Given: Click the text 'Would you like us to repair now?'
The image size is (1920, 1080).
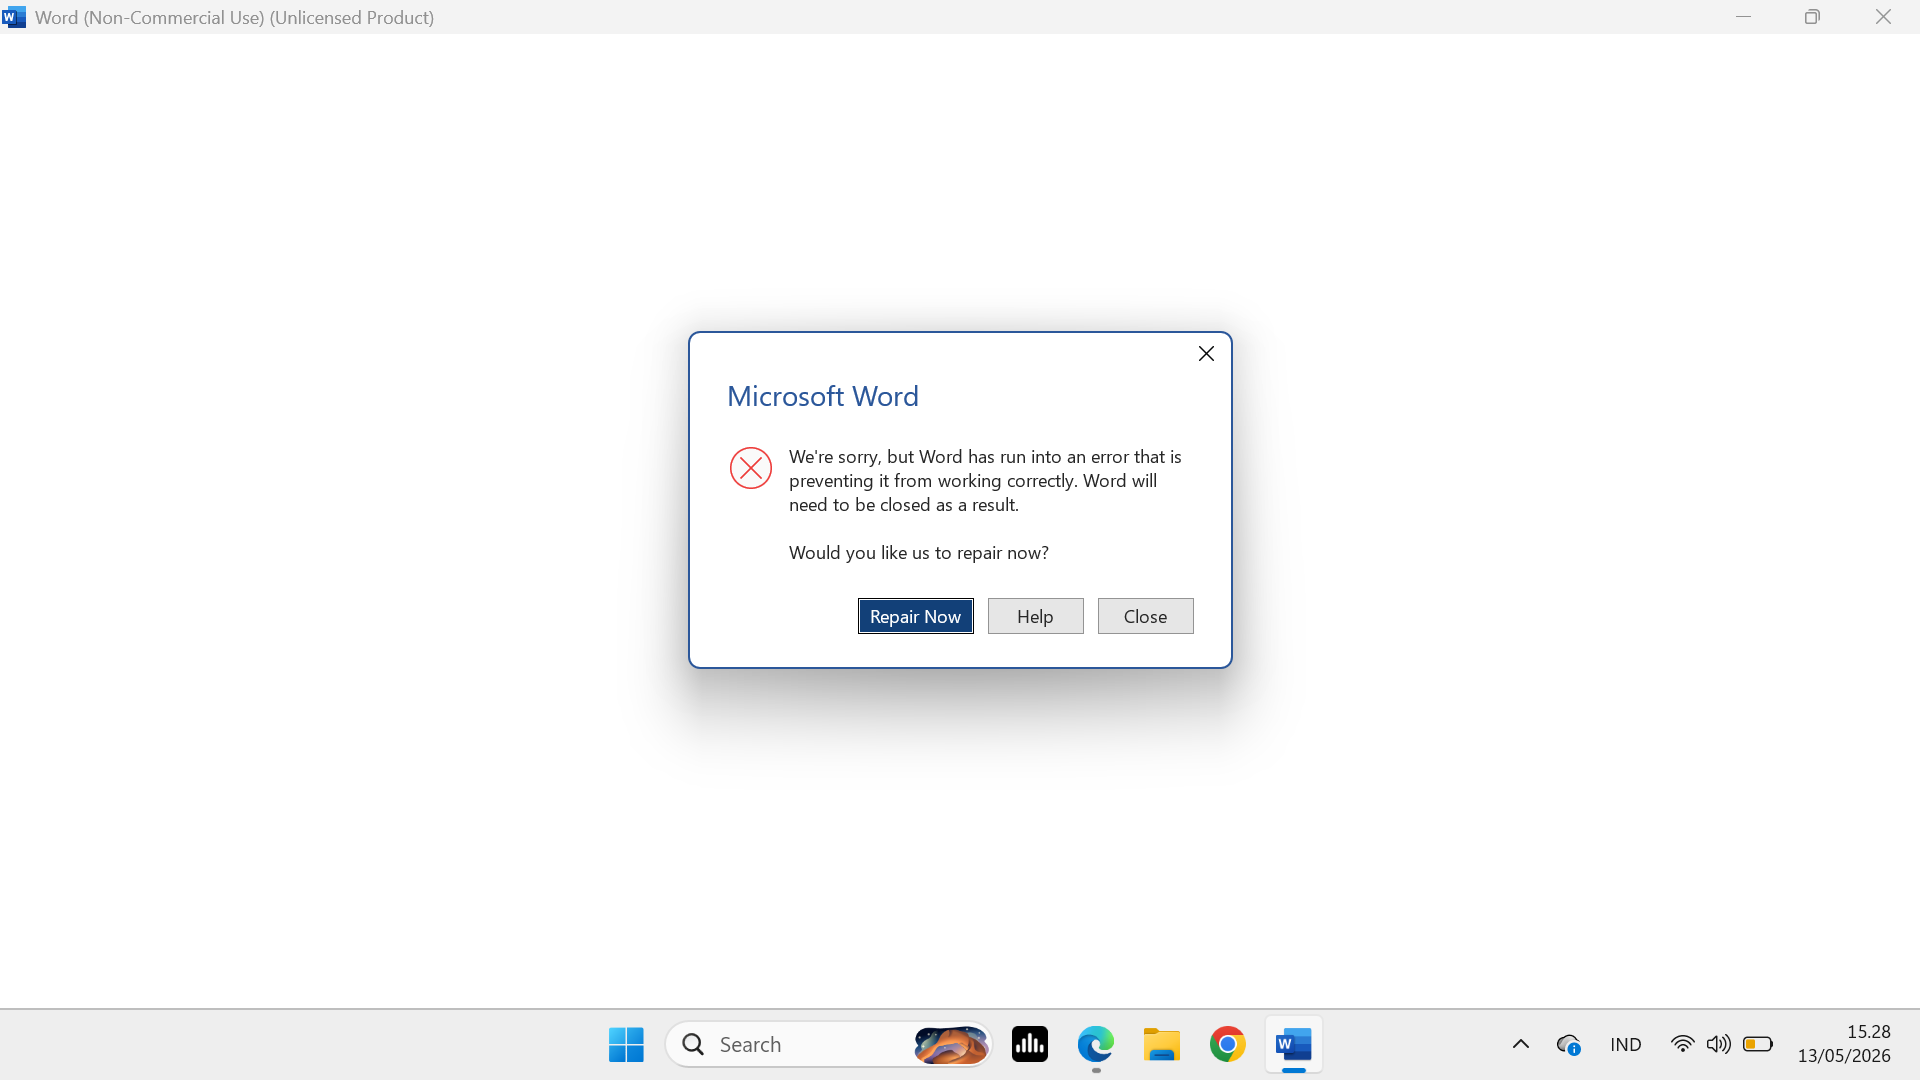Looking at the screenshot, I should coord(918,553).
